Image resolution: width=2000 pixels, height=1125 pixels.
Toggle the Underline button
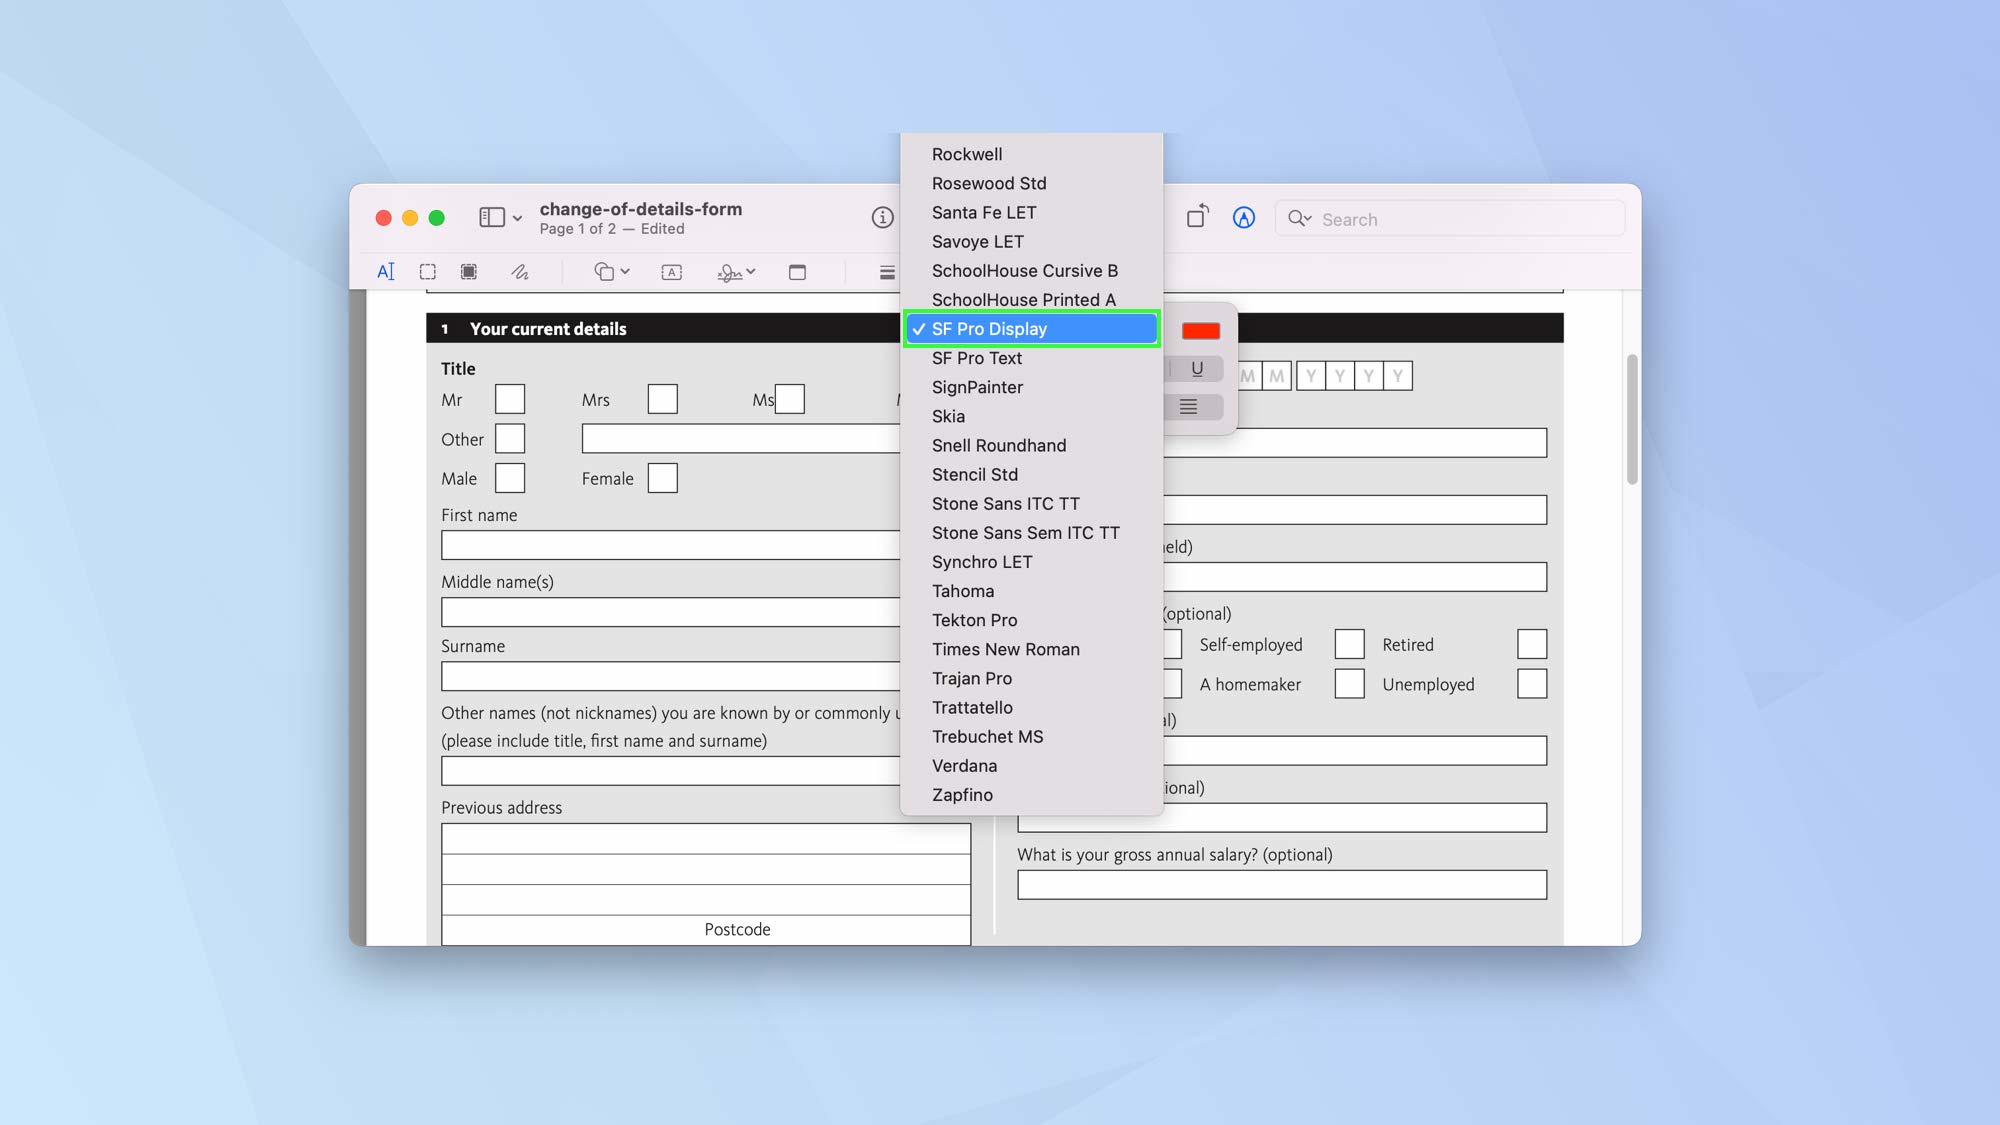coord(1196,367)
